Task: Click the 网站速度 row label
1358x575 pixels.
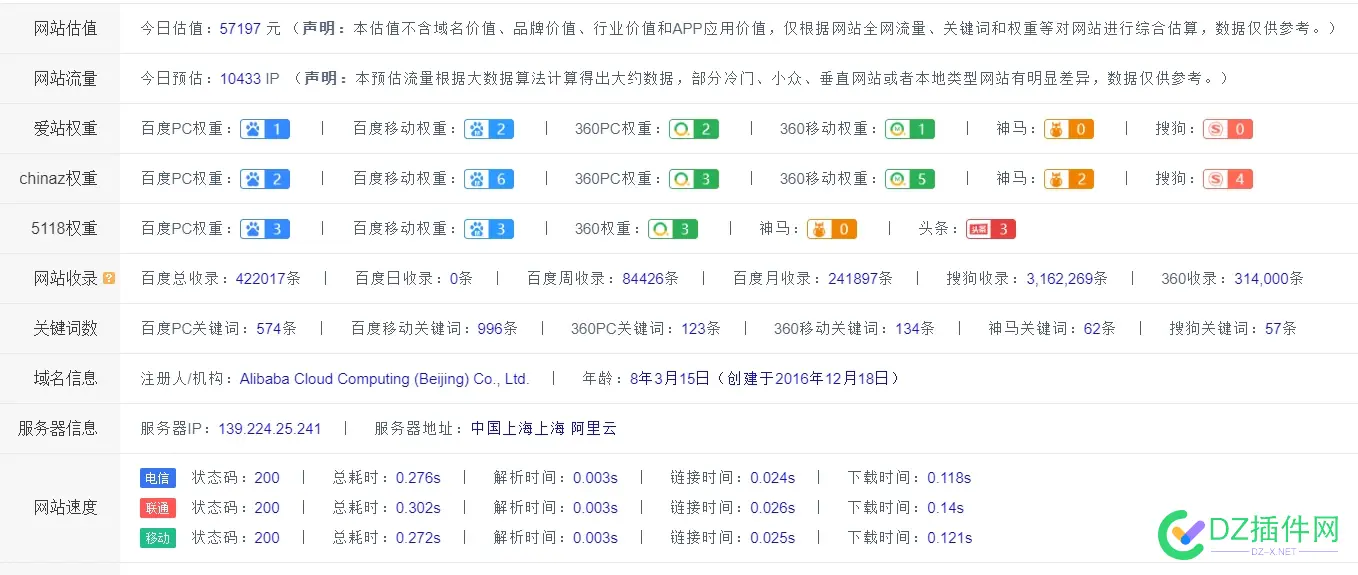Action: coord(65,508)
